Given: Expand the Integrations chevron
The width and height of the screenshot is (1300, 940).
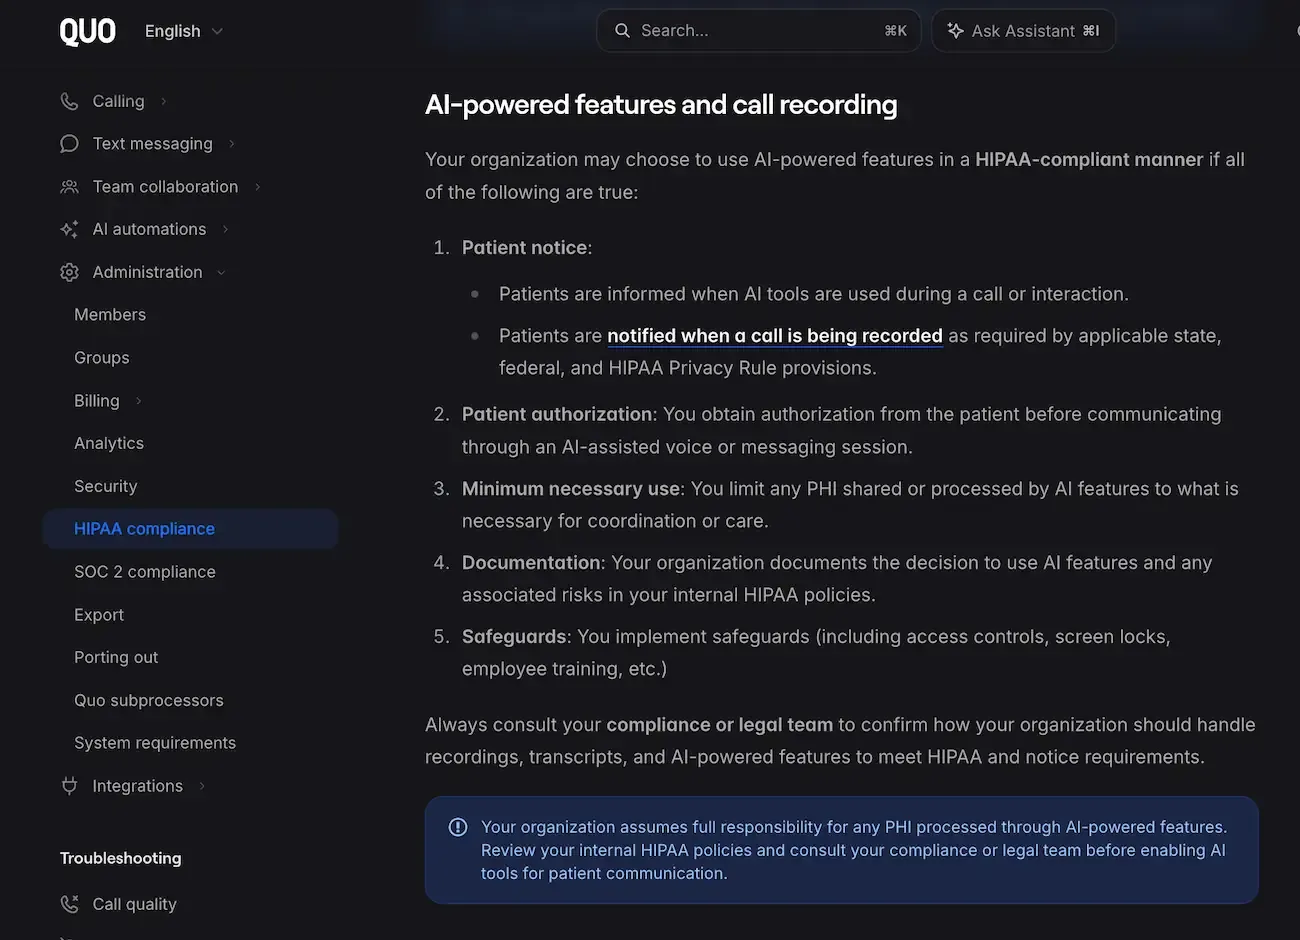Looking at the screenshot, I should pyautogui.click(x=202, y=786).
